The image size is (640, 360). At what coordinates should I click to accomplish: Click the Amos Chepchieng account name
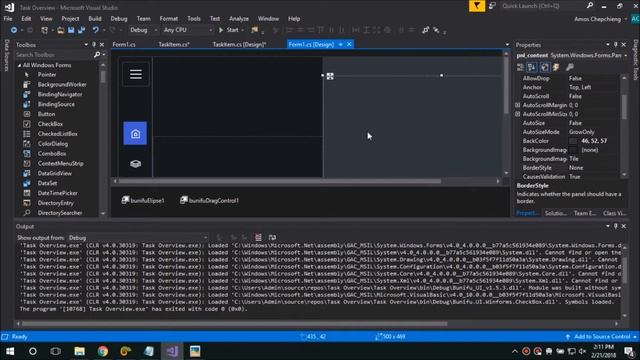click(597, 19)
